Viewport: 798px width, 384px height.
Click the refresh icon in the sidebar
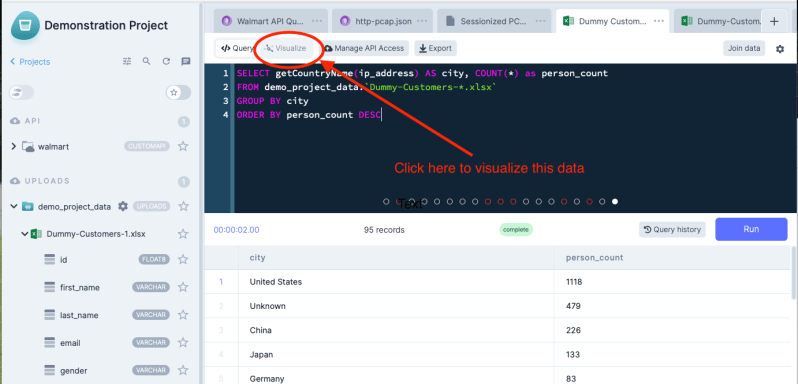[166, 62]
